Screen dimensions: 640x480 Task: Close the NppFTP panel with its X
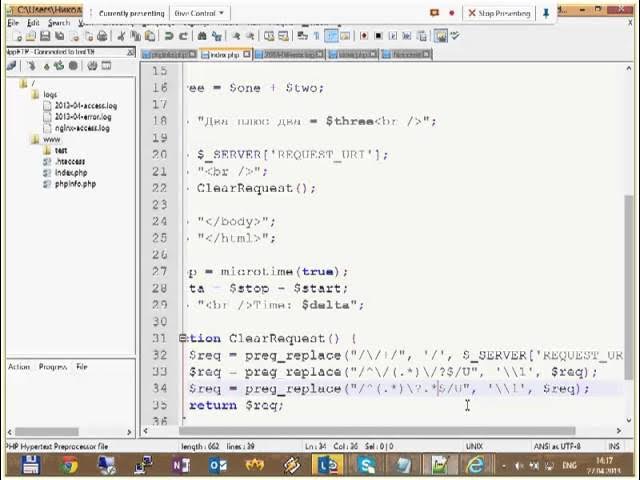pyautogui.click(x=131, y=52)
